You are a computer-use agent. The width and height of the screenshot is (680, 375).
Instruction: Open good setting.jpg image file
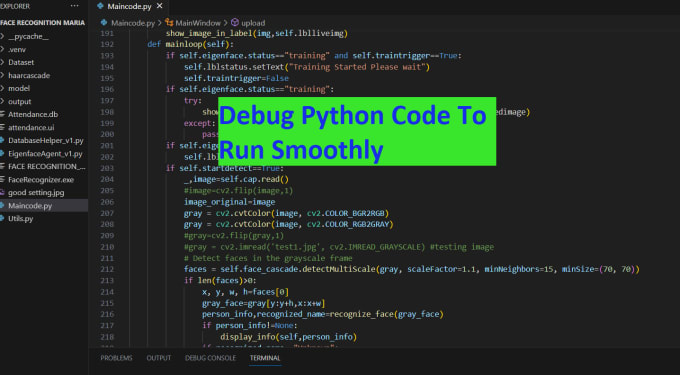[x=36, y=192]
